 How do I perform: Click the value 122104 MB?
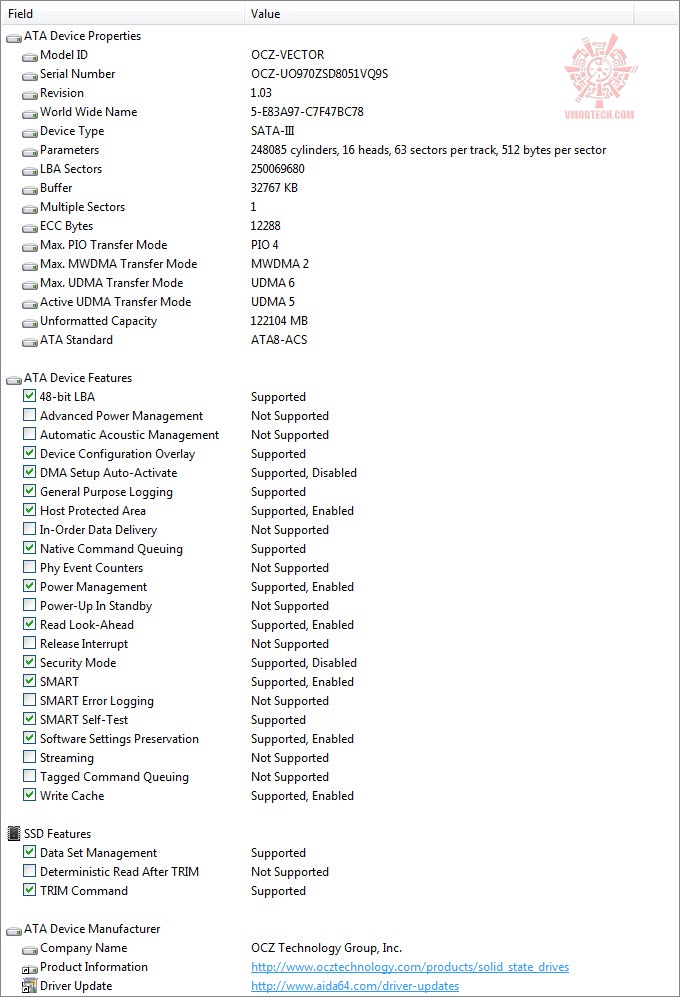point(279,321)
